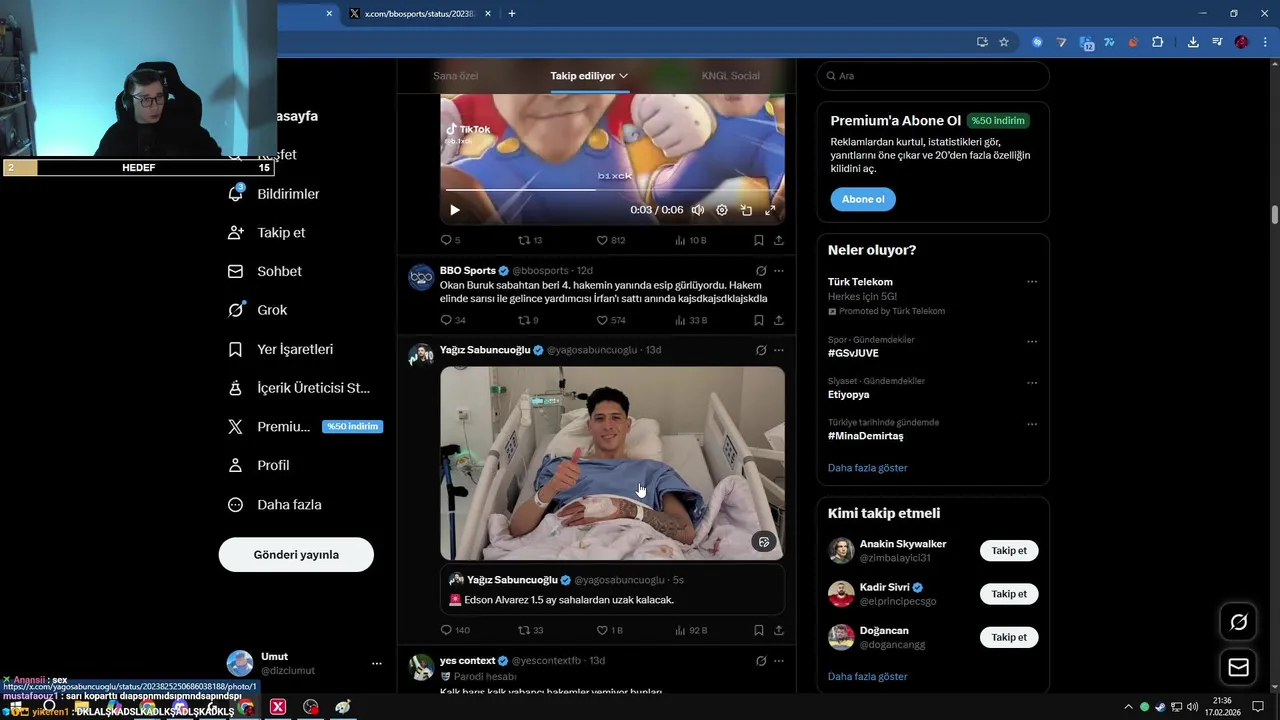Repost the video post with 13 reposts
Image resolution: width=1280 pixels, height=720 pixels.
530,240
